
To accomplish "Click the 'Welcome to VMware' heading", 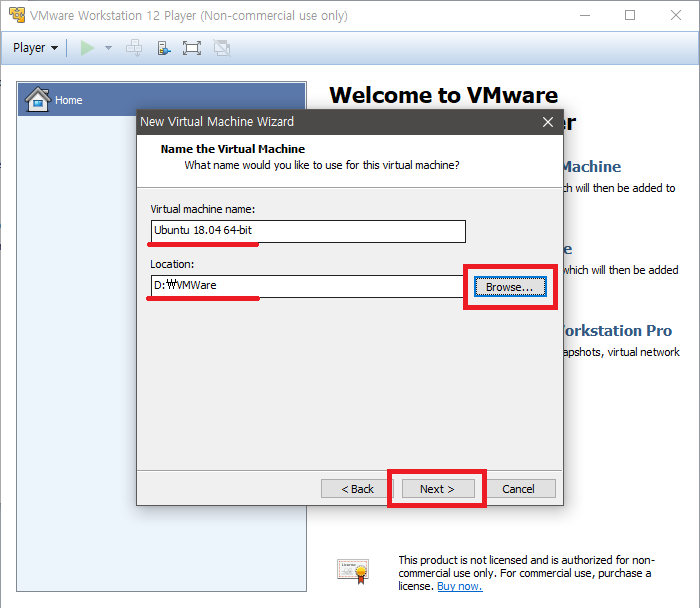I will click(444, 95).
